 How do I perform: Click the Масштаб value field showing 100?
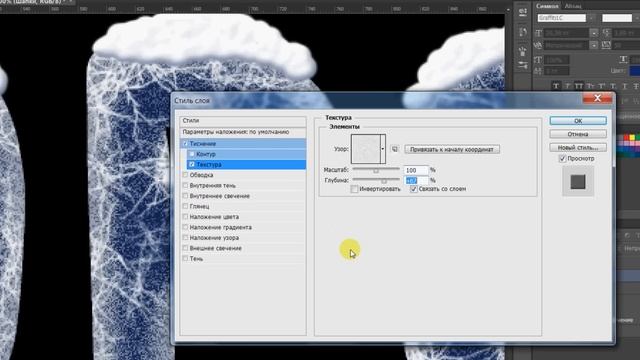(x=416, y=170)
